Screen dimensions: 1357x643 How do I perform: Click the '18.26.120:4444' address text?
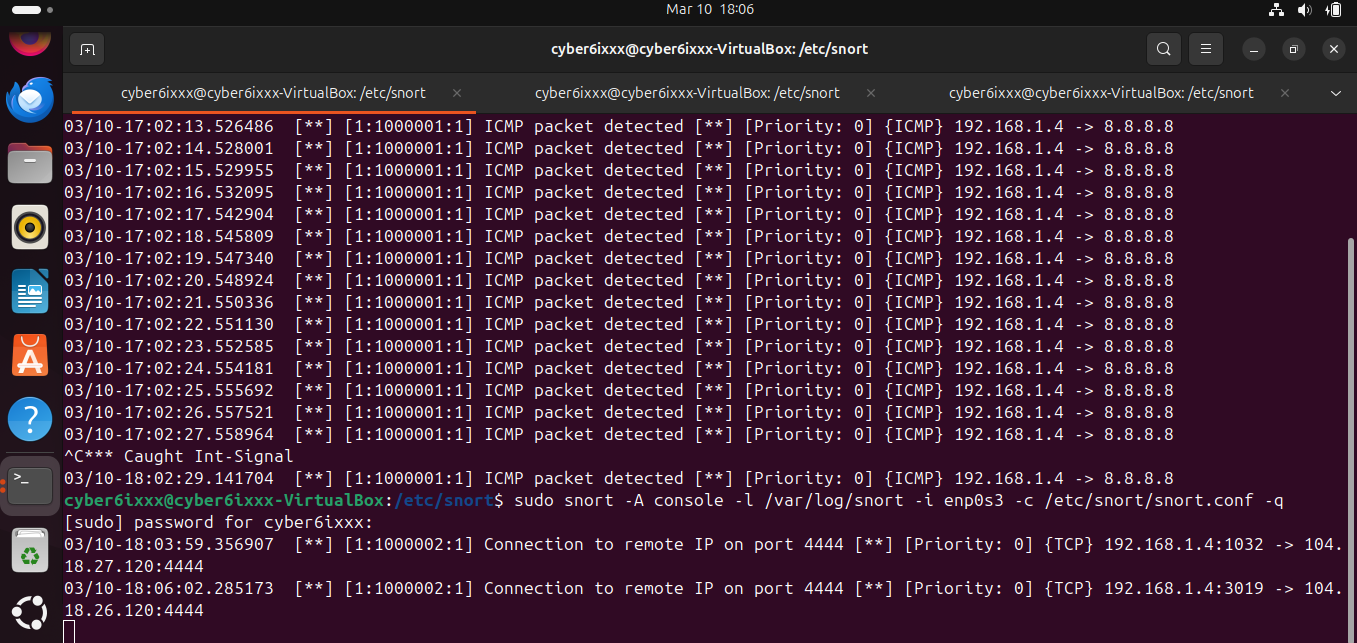click(x=134, y=610)
